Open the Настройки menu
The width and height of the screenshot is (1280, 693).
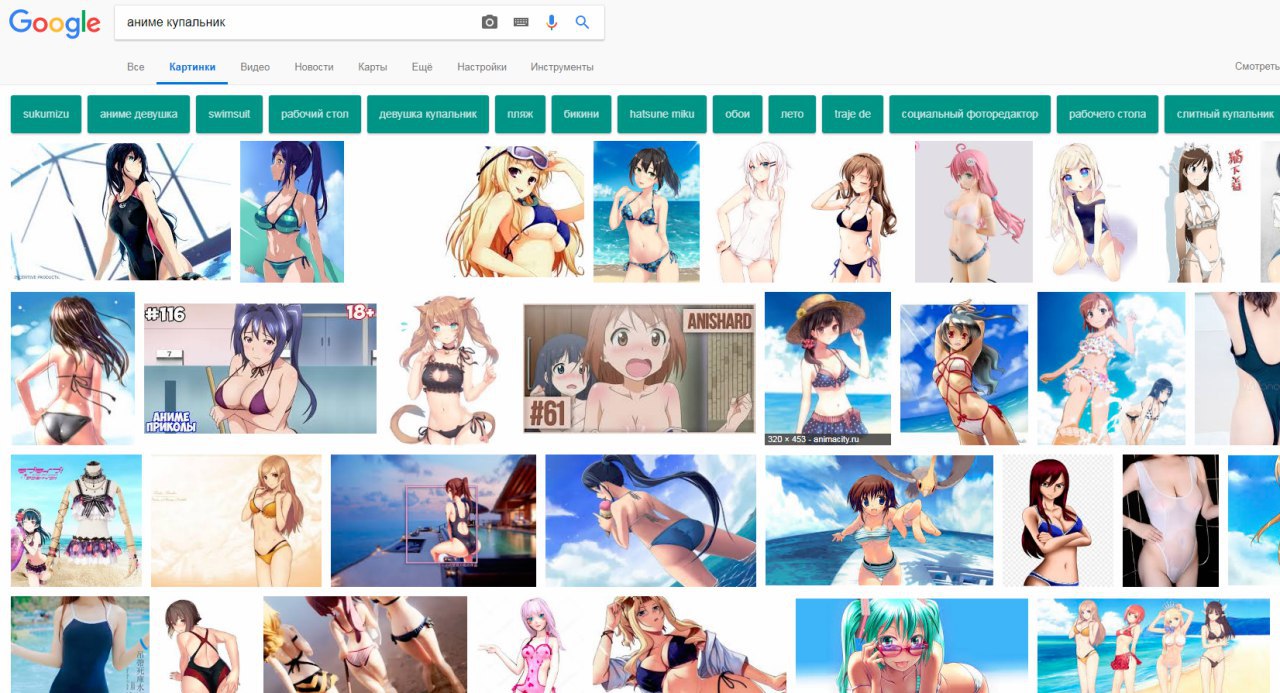click(x=482, y=67)
